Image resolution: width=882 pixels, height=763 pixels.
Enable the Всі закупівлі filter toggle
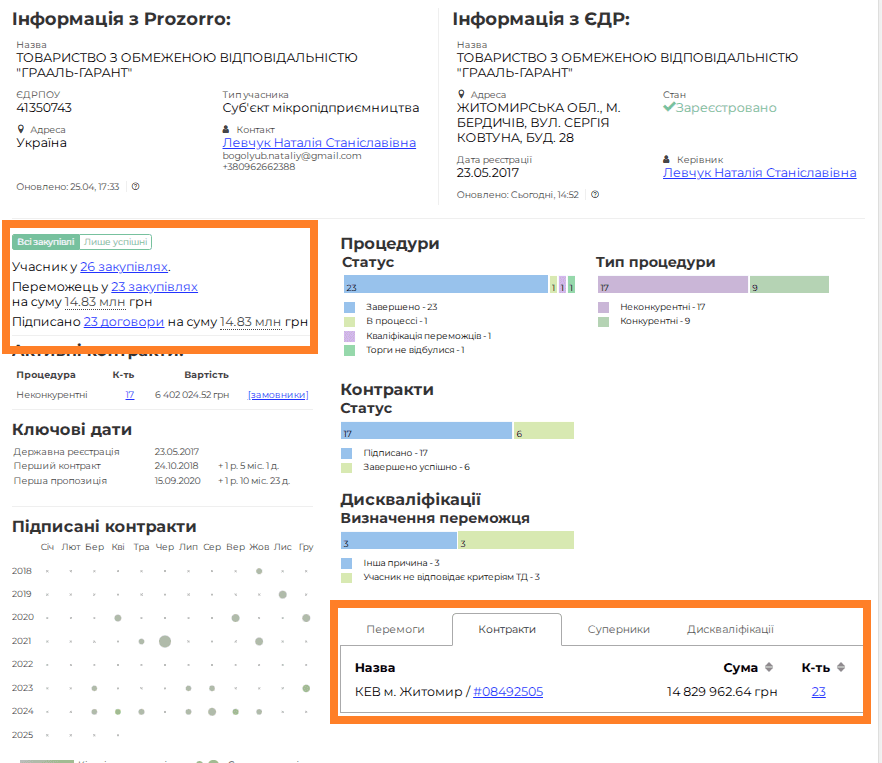click(45, 242)
